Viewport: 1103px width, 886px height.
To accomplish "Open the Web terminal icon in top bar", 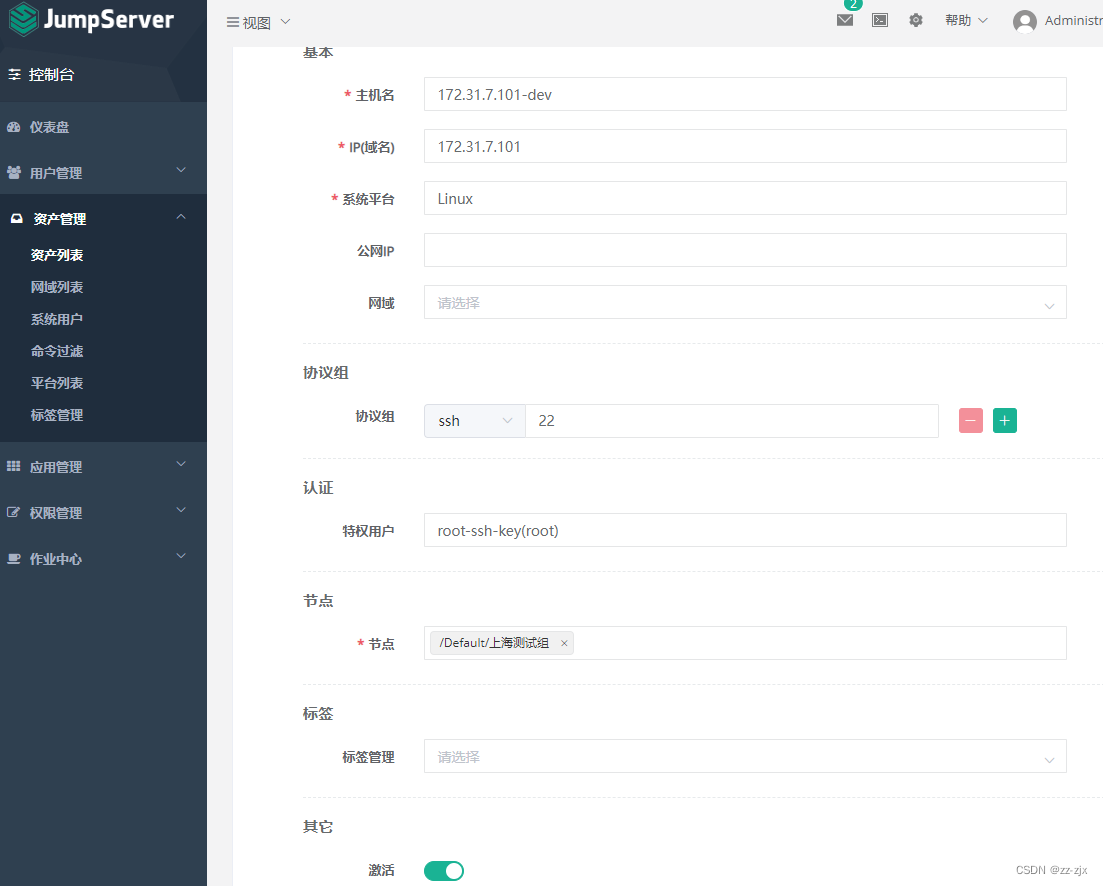I will 880,20.
